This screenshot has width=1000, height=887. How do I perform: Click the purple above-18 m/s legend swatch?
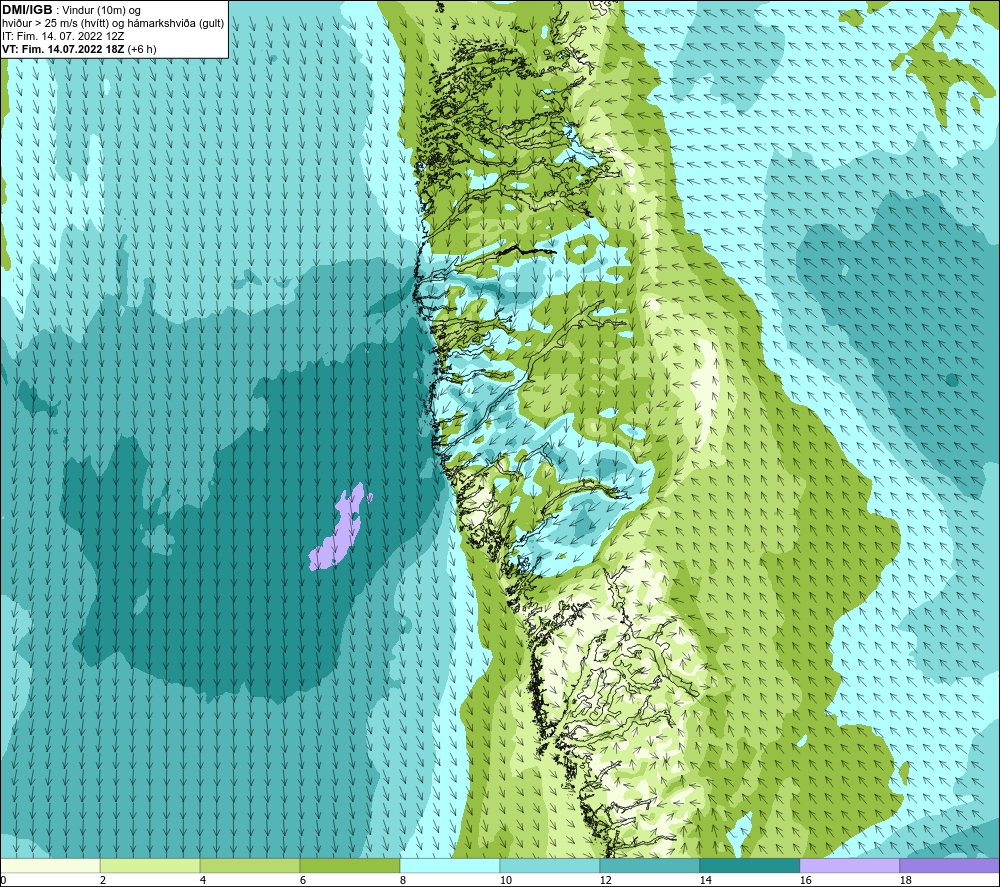[949, 865]
